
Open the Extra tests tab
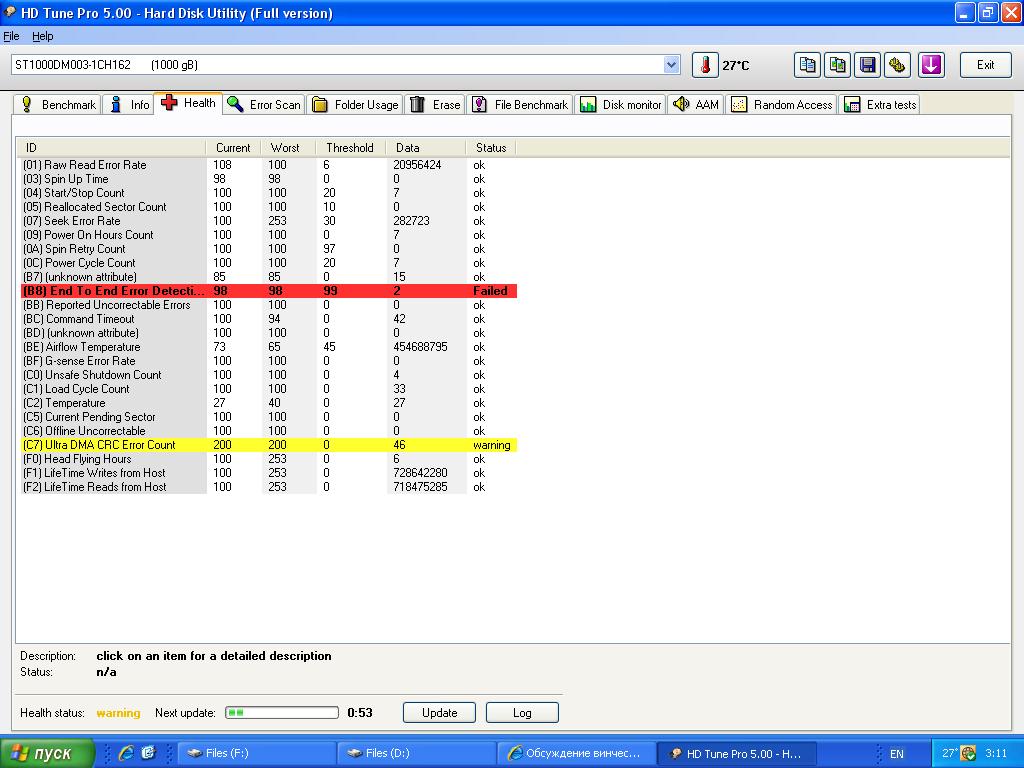tap(880, 104)
